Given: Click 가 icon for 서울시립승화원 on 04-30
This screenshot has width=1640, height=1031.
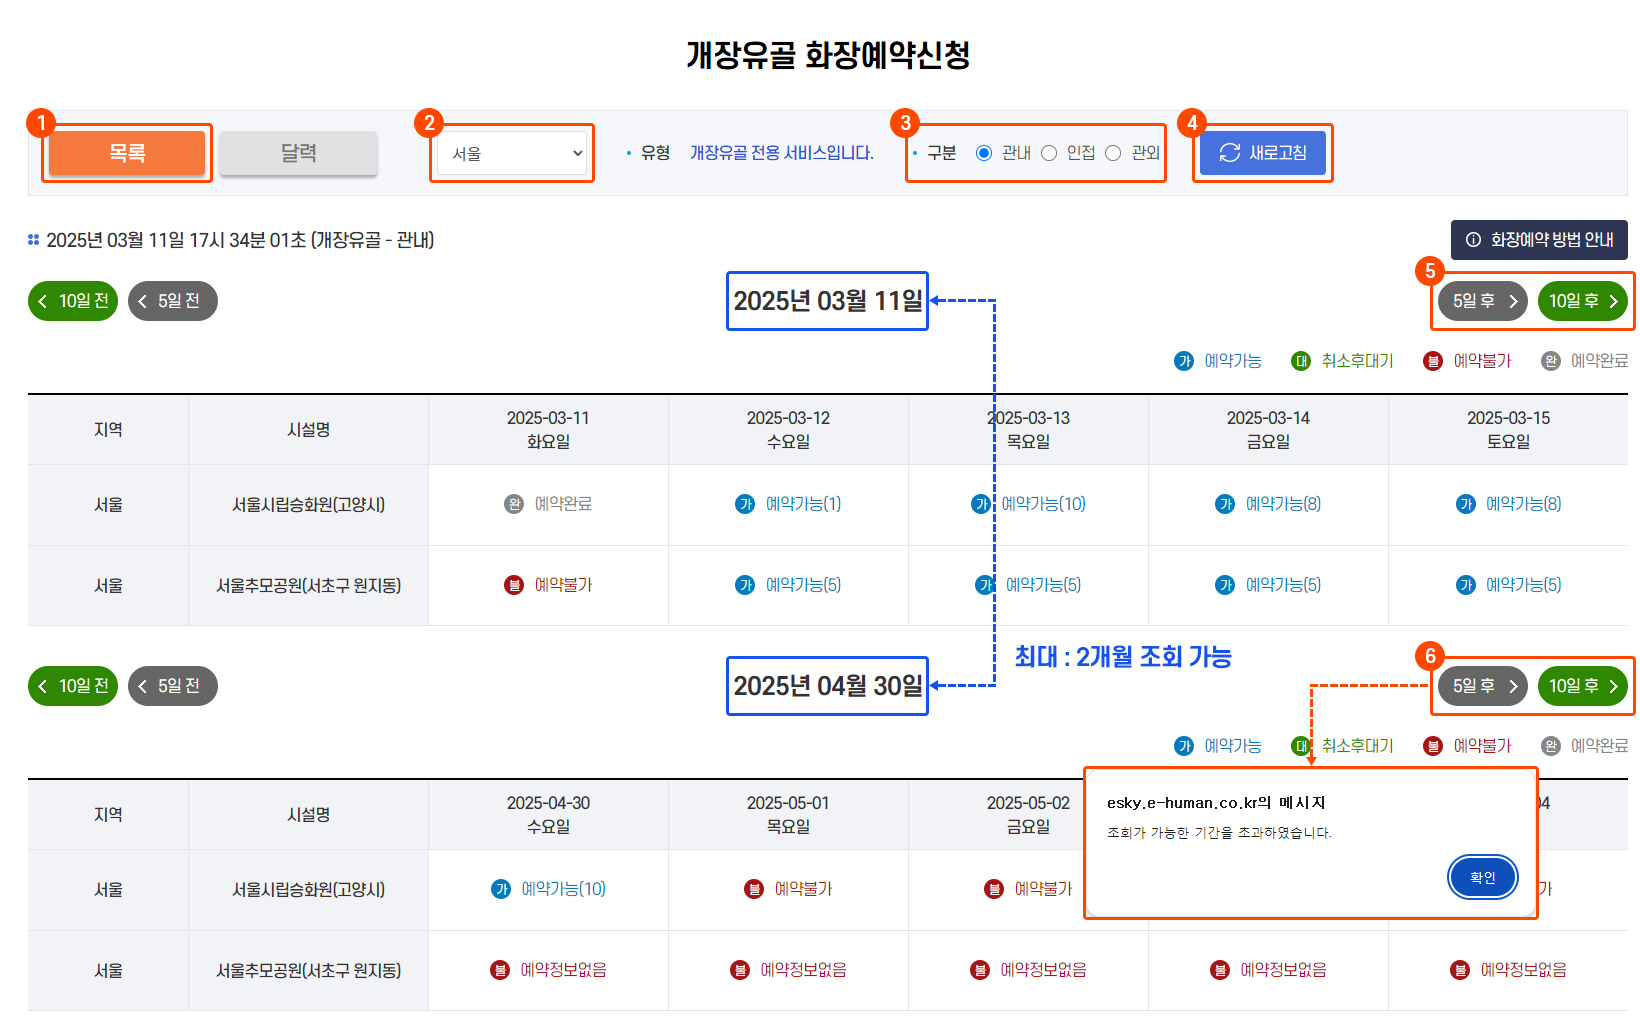Looking at the screenshot, I should coord(501,889).
